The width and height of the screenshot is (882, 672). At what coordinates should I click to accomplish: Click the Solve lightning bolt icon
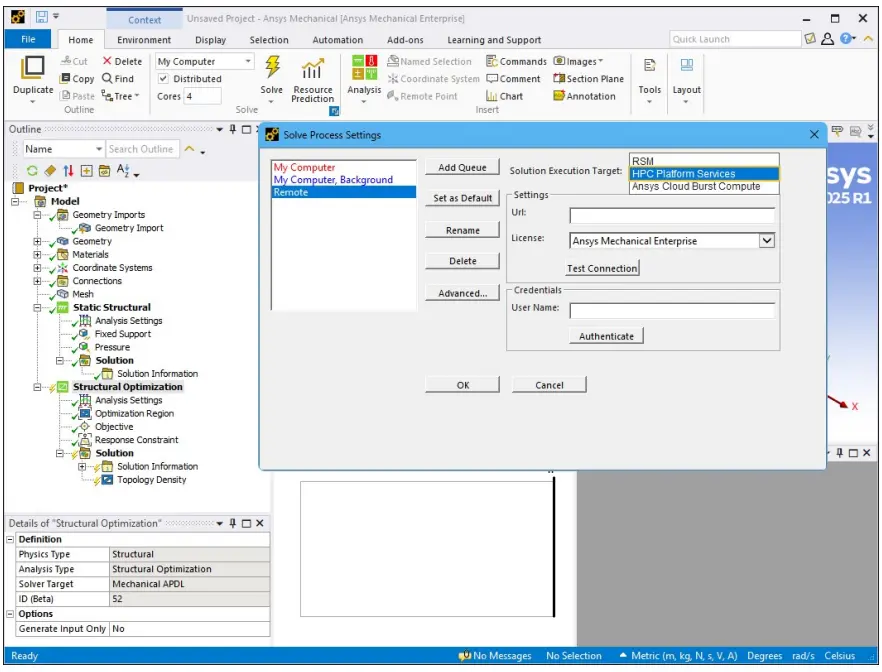point(273,67)
